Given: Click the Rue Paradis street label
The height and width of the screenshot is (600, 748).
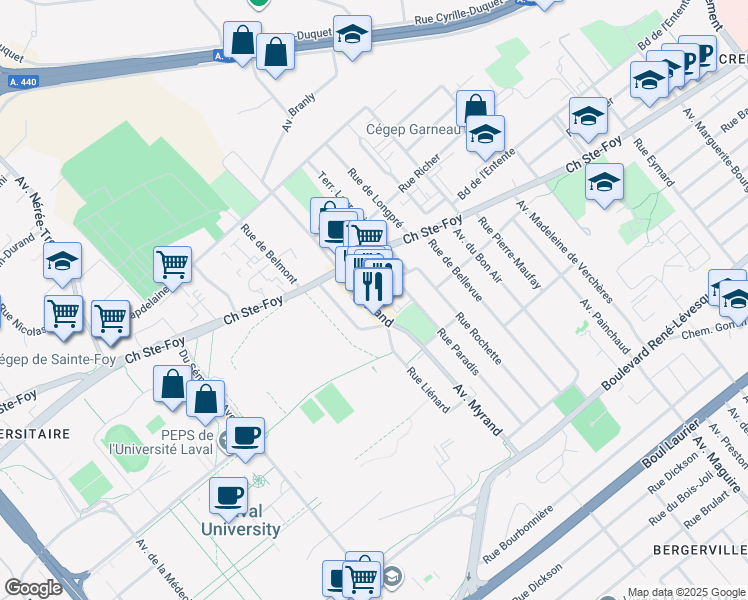Looking at the screenshot, I should pyautogui.click(x=458, y=352).
